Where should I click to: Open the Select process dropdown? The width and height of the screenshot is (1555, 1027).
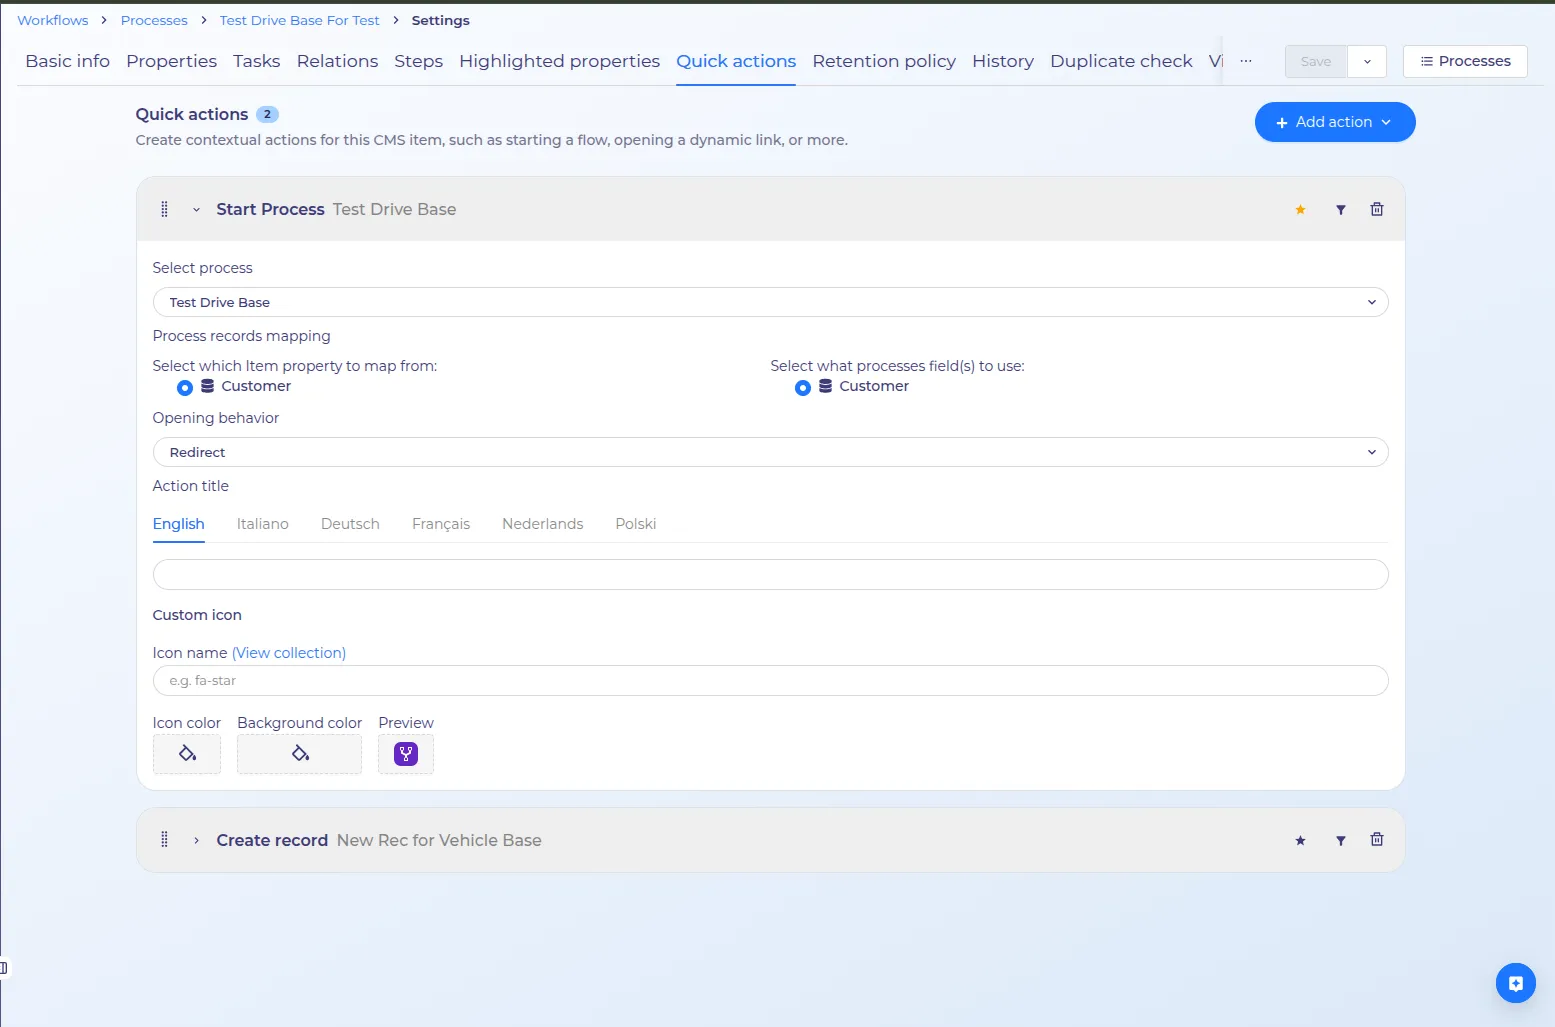[x=770, y=302]
